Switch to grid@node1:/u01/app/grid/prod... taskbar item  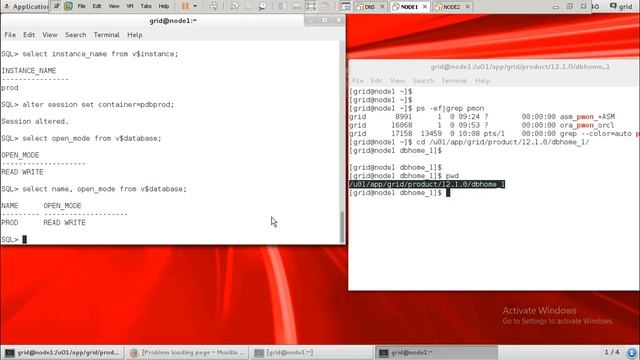[x=62, y=352]
